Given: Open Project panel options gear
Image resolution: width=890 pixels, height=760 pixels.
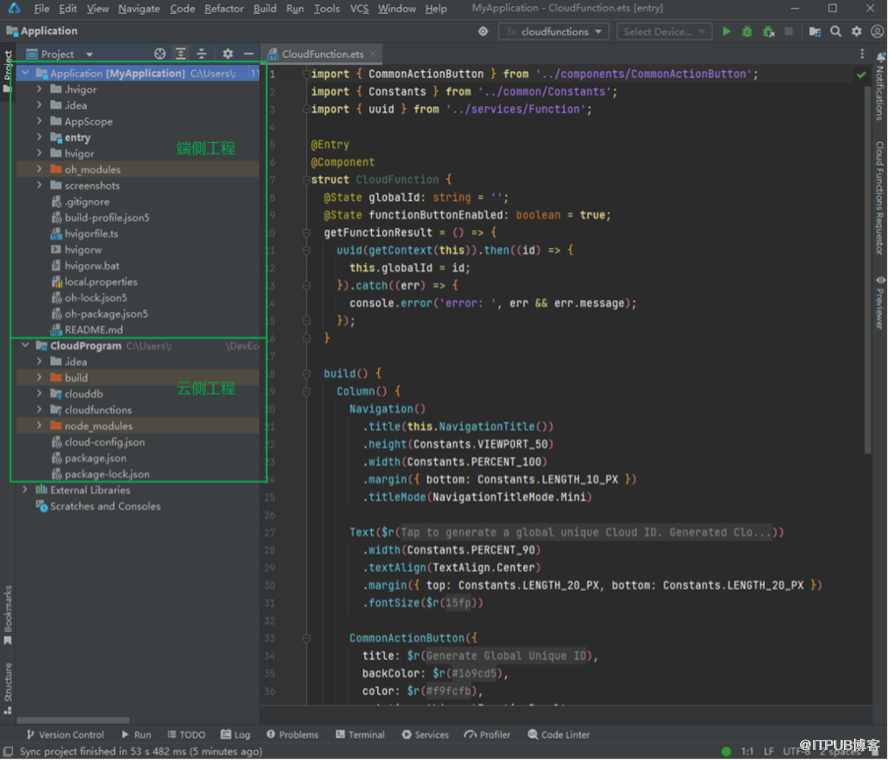Looking at the screenshot, I should (228, 54).
